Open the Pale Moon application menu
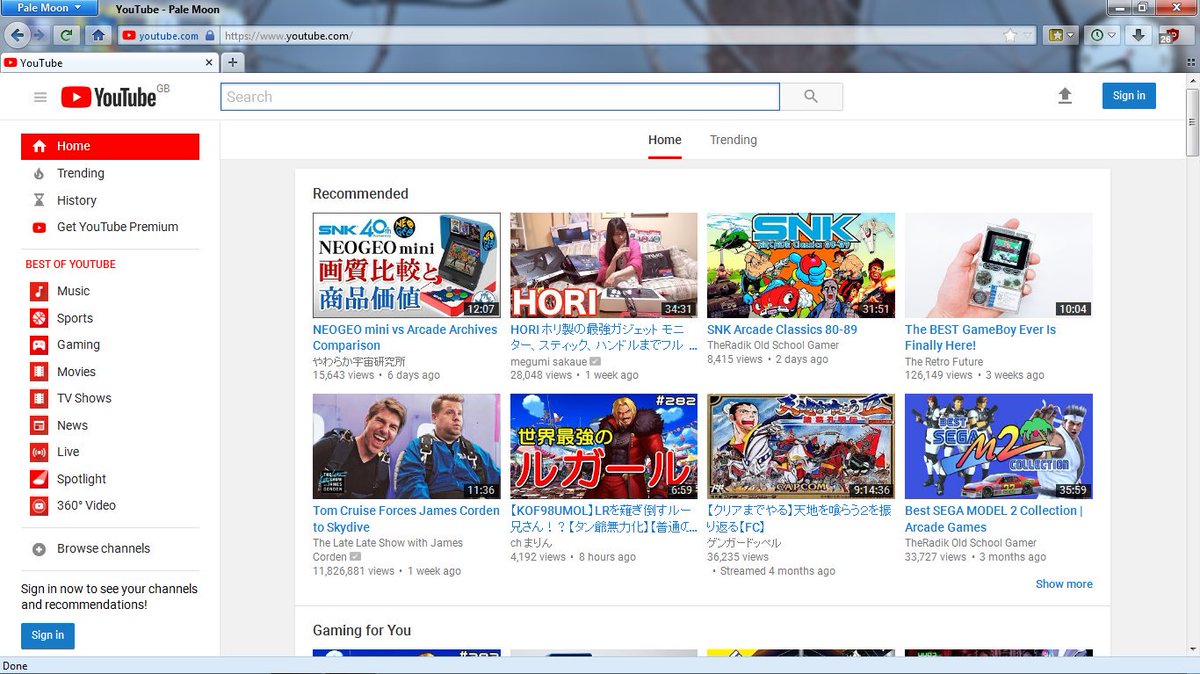This screenshot has width=1200, height=674. (x=50, y=8)
